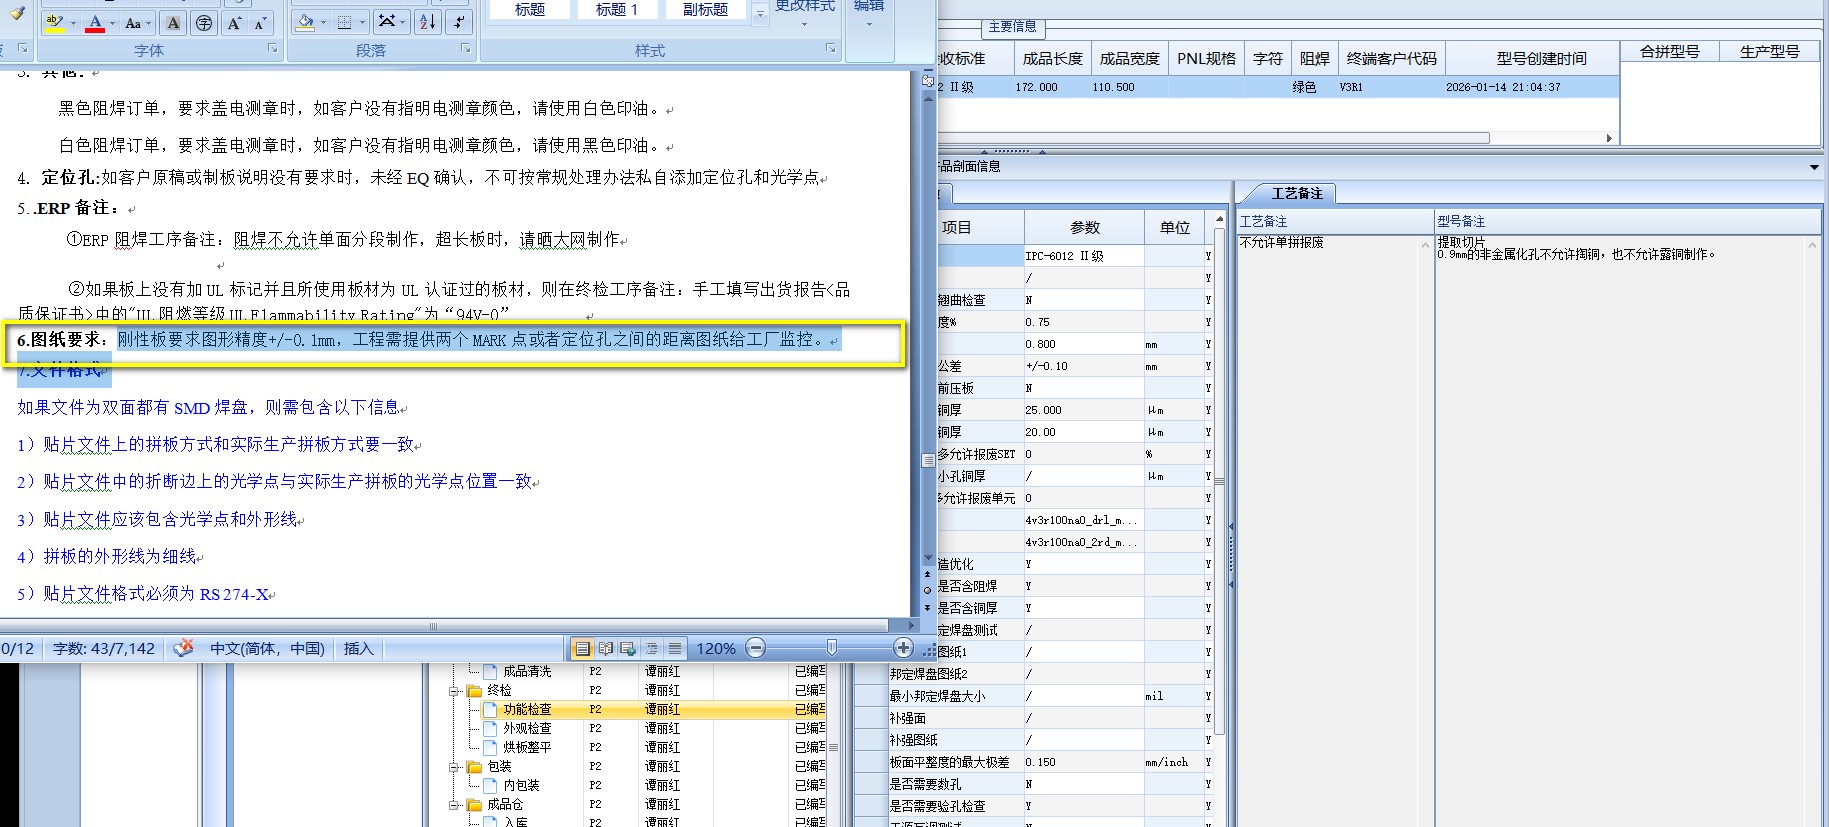Apply the 标题 style

click(x=530, y=10)
